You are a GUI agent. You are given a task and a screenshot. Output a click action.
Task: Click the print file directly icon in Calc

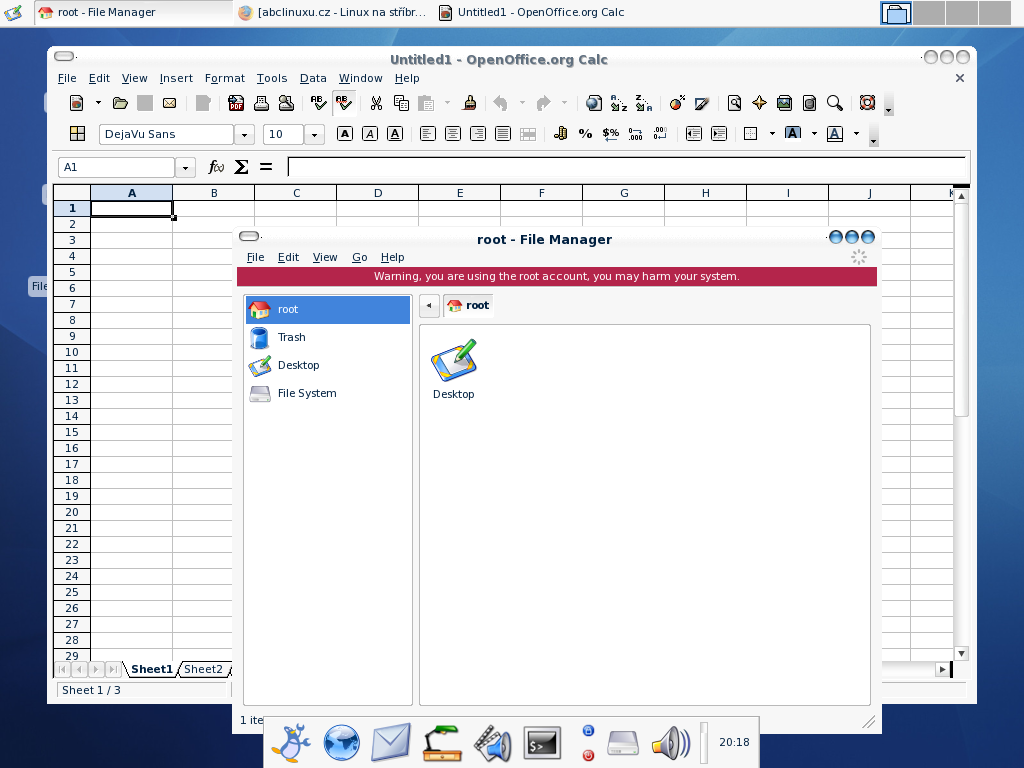click(261, 103)
